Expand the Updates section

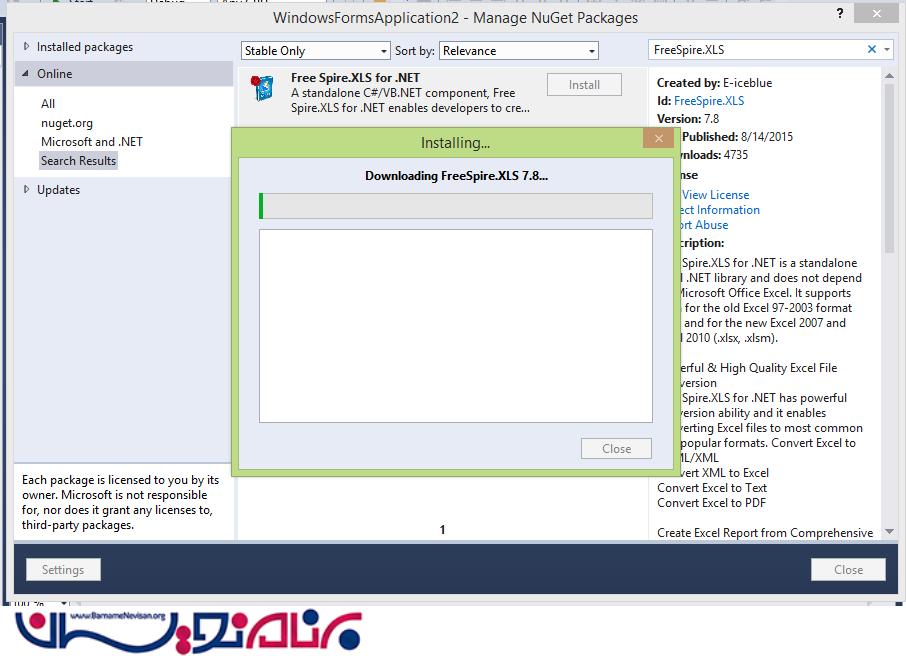click(x=26, y=190)
